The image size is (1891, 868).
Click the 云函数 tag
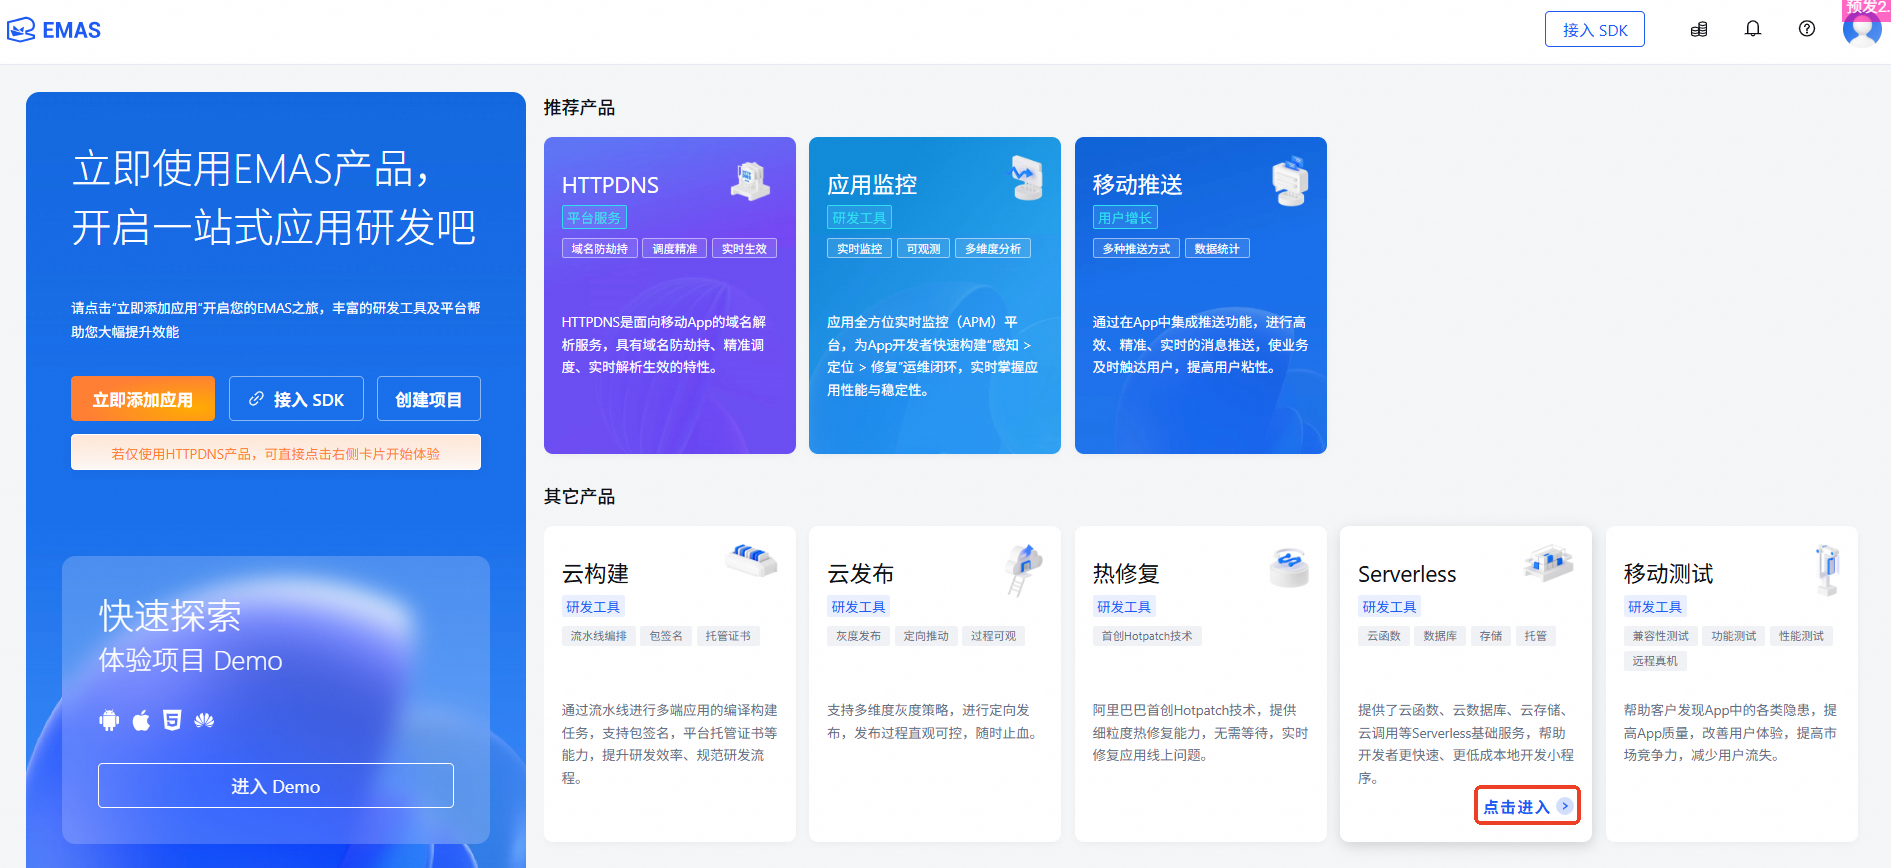coord(1384,636)
